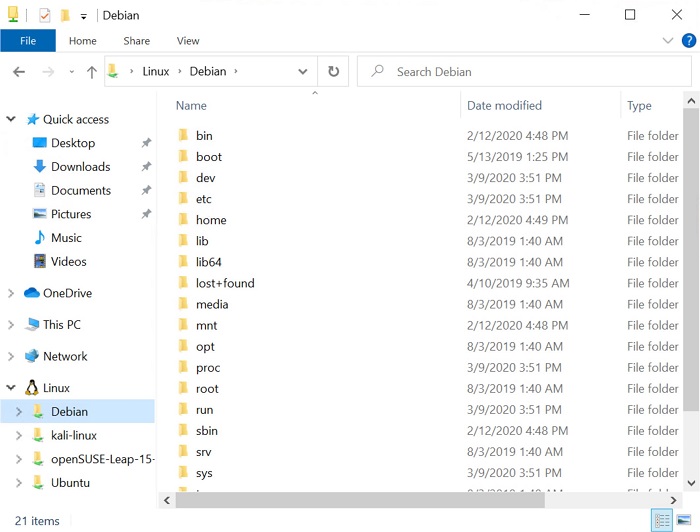Select the lost+found folder
Screen dimensions: 700x532
point(225,283)
